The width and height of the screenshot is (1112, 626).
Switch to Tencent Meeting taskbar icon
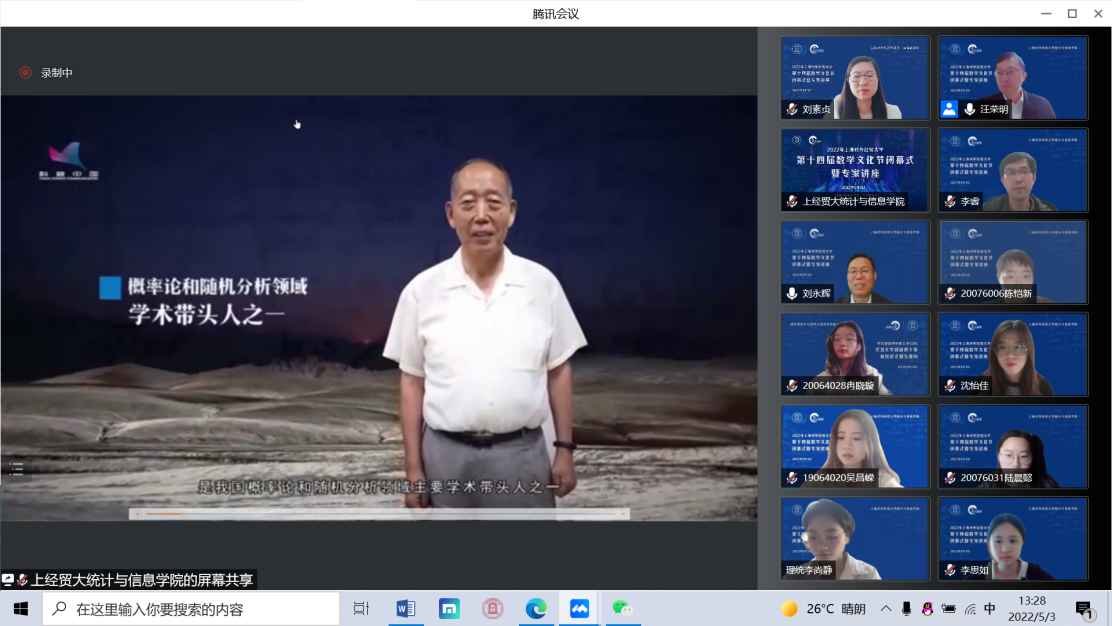(579, 608)
